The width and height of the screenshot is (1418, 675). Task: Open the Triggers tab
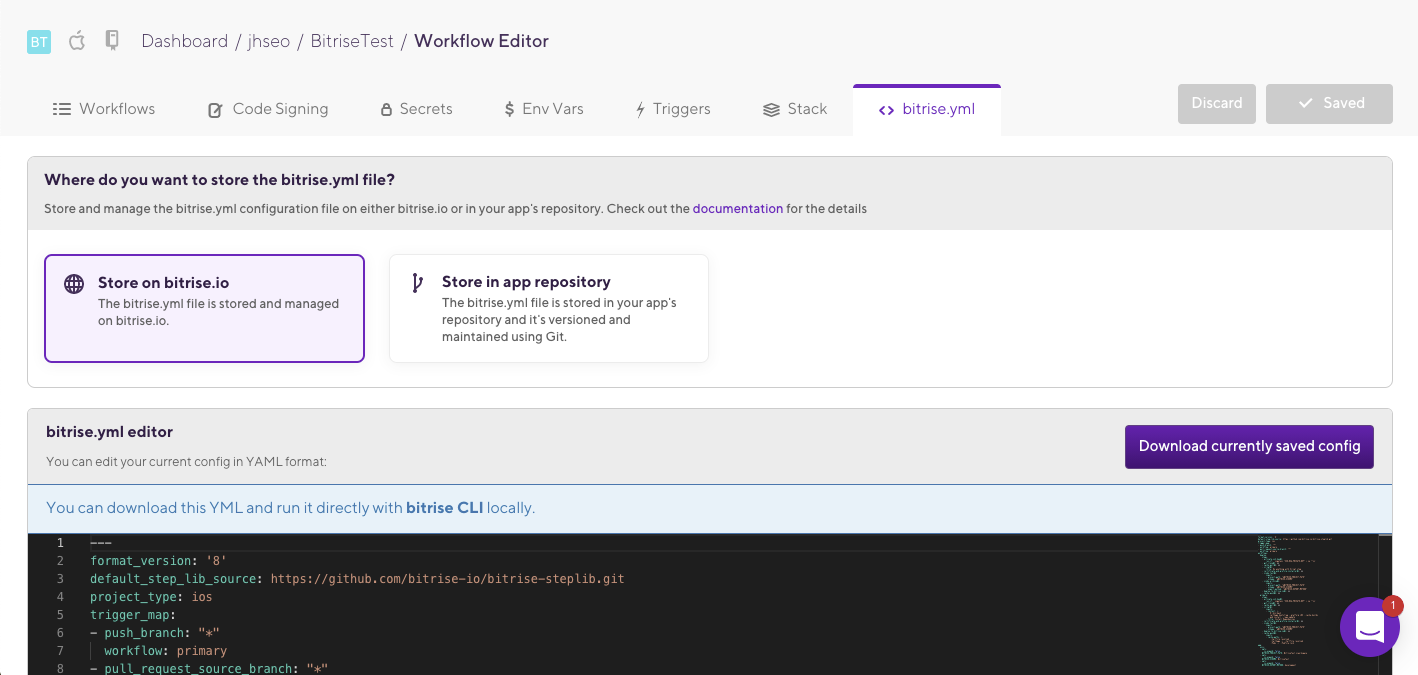pos(673,109)
